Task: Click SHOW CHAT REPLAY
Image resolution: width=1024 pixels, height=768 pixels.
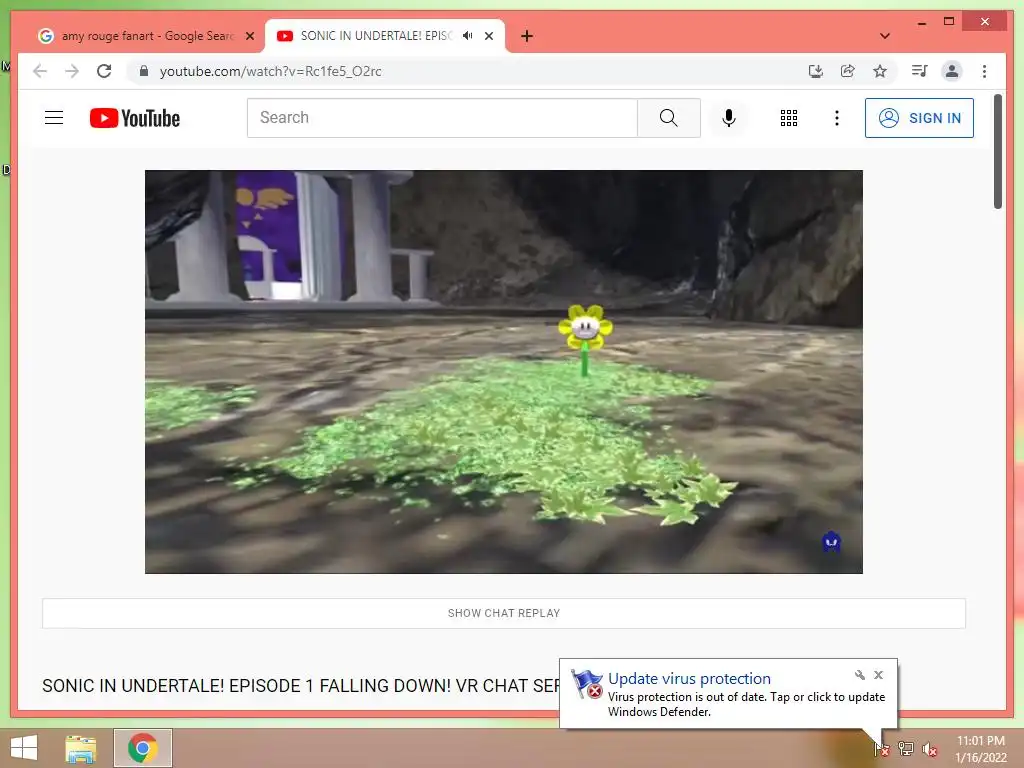Action: tap(504, 613)
